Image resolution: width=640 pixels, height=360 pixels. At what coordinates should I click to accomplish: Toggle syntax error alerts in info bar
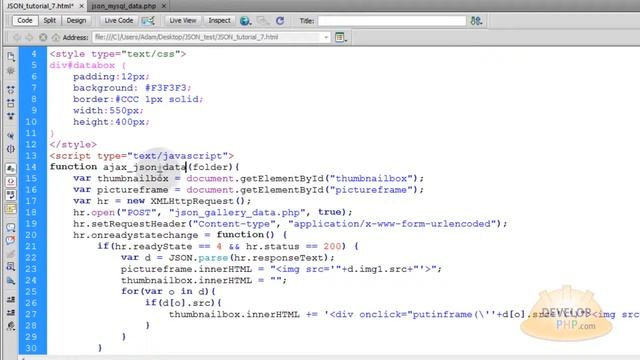coord(11,209)
